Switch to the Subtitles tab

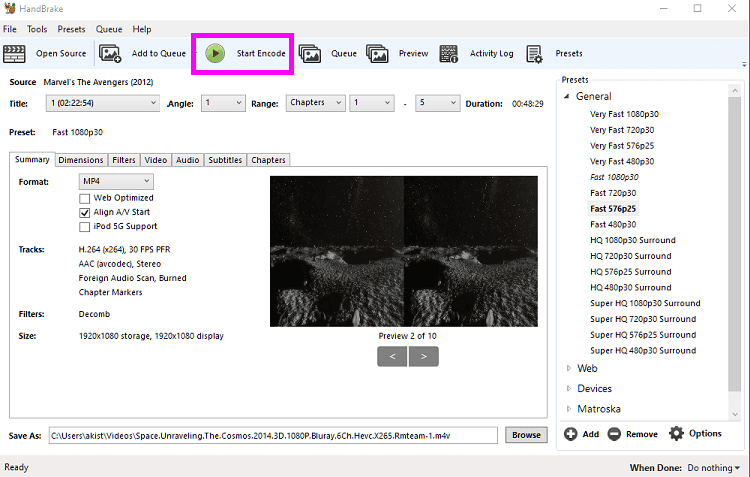coord(225,160)
